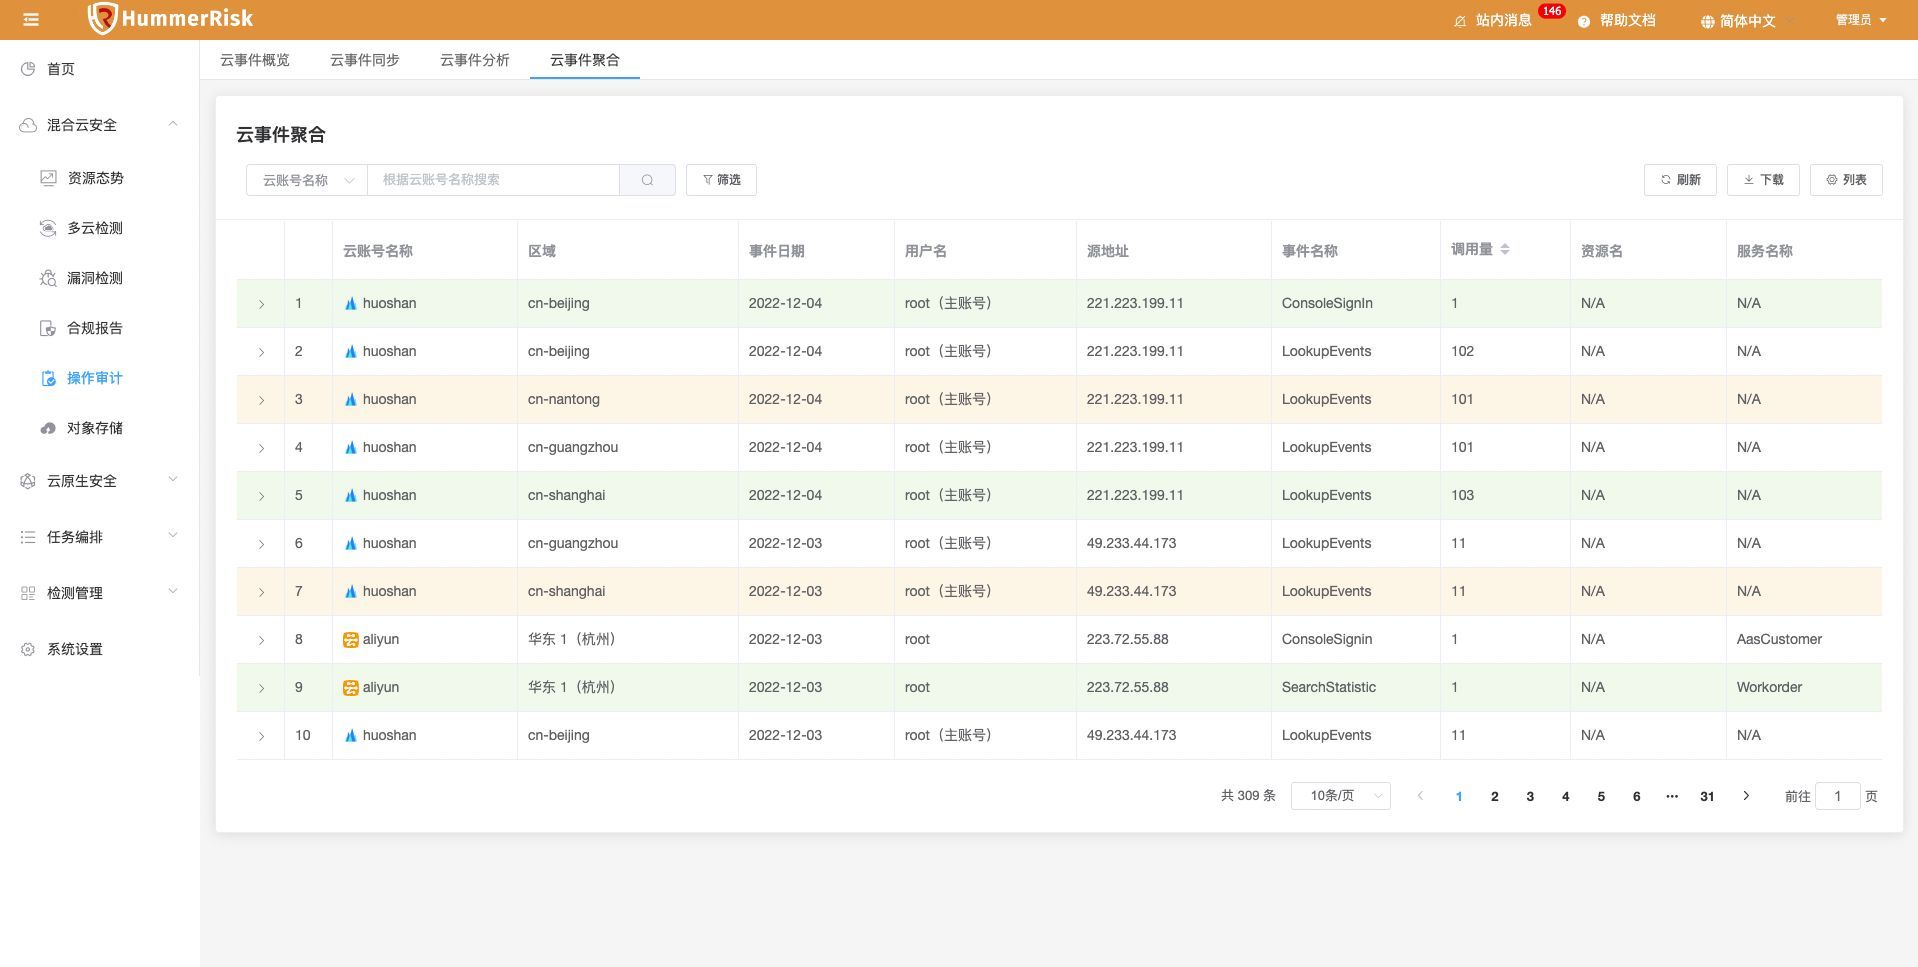Screen dimensions: 1918x967
Task: Click the 首页 home icon
Action: coord(28,69)
